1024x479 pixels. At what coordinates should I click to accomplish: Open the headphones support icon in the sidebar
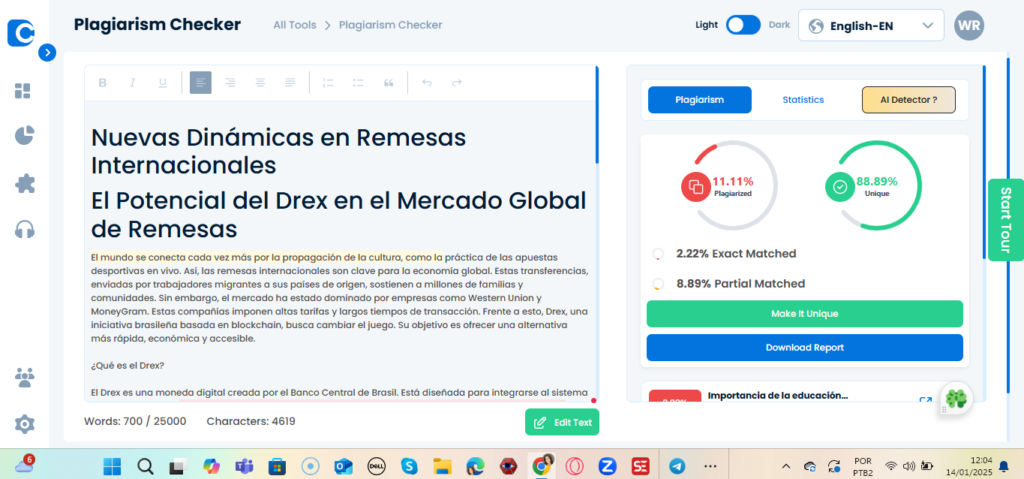pyautogui.click(x=24, y=229)
